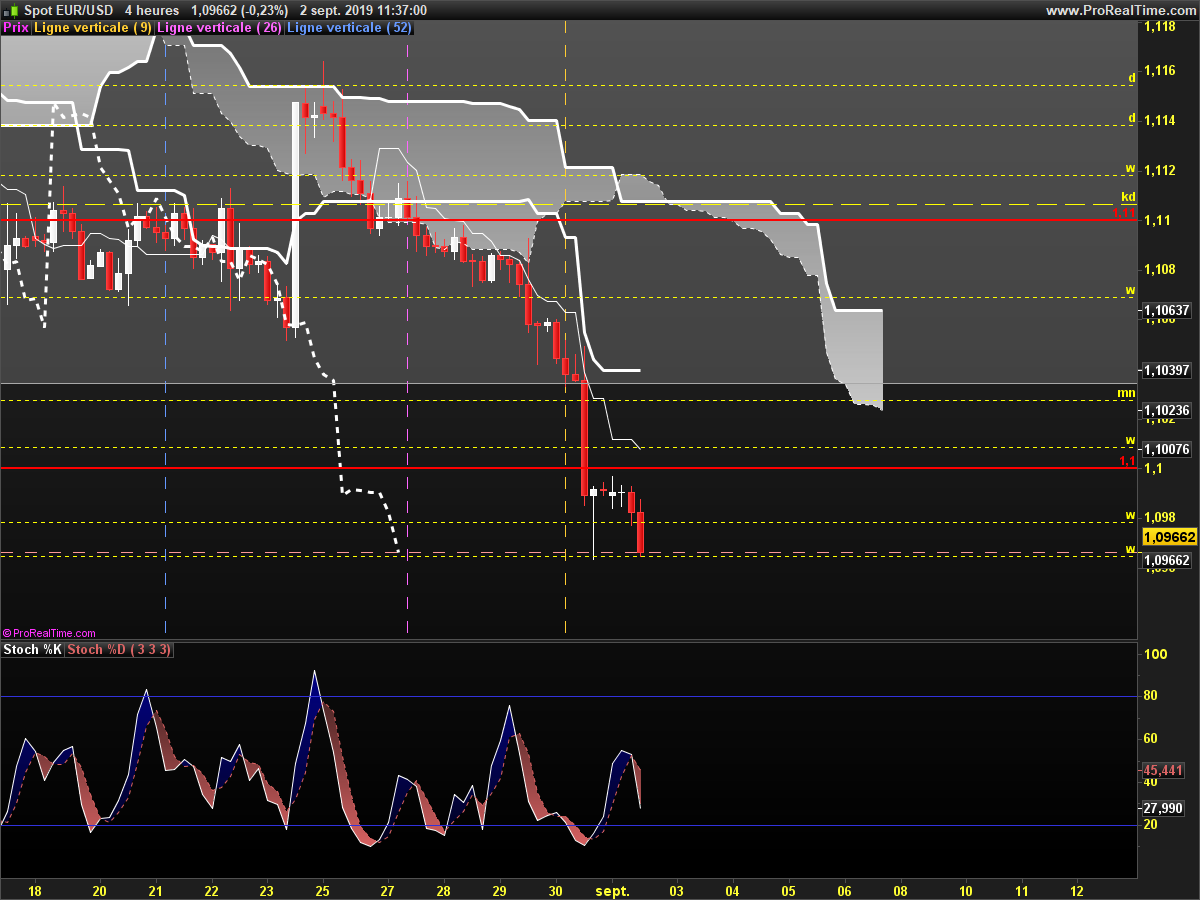
Task: Click the 1,10637 price tag on axis
Action: pyautogui.click(x=1167, y=311)
